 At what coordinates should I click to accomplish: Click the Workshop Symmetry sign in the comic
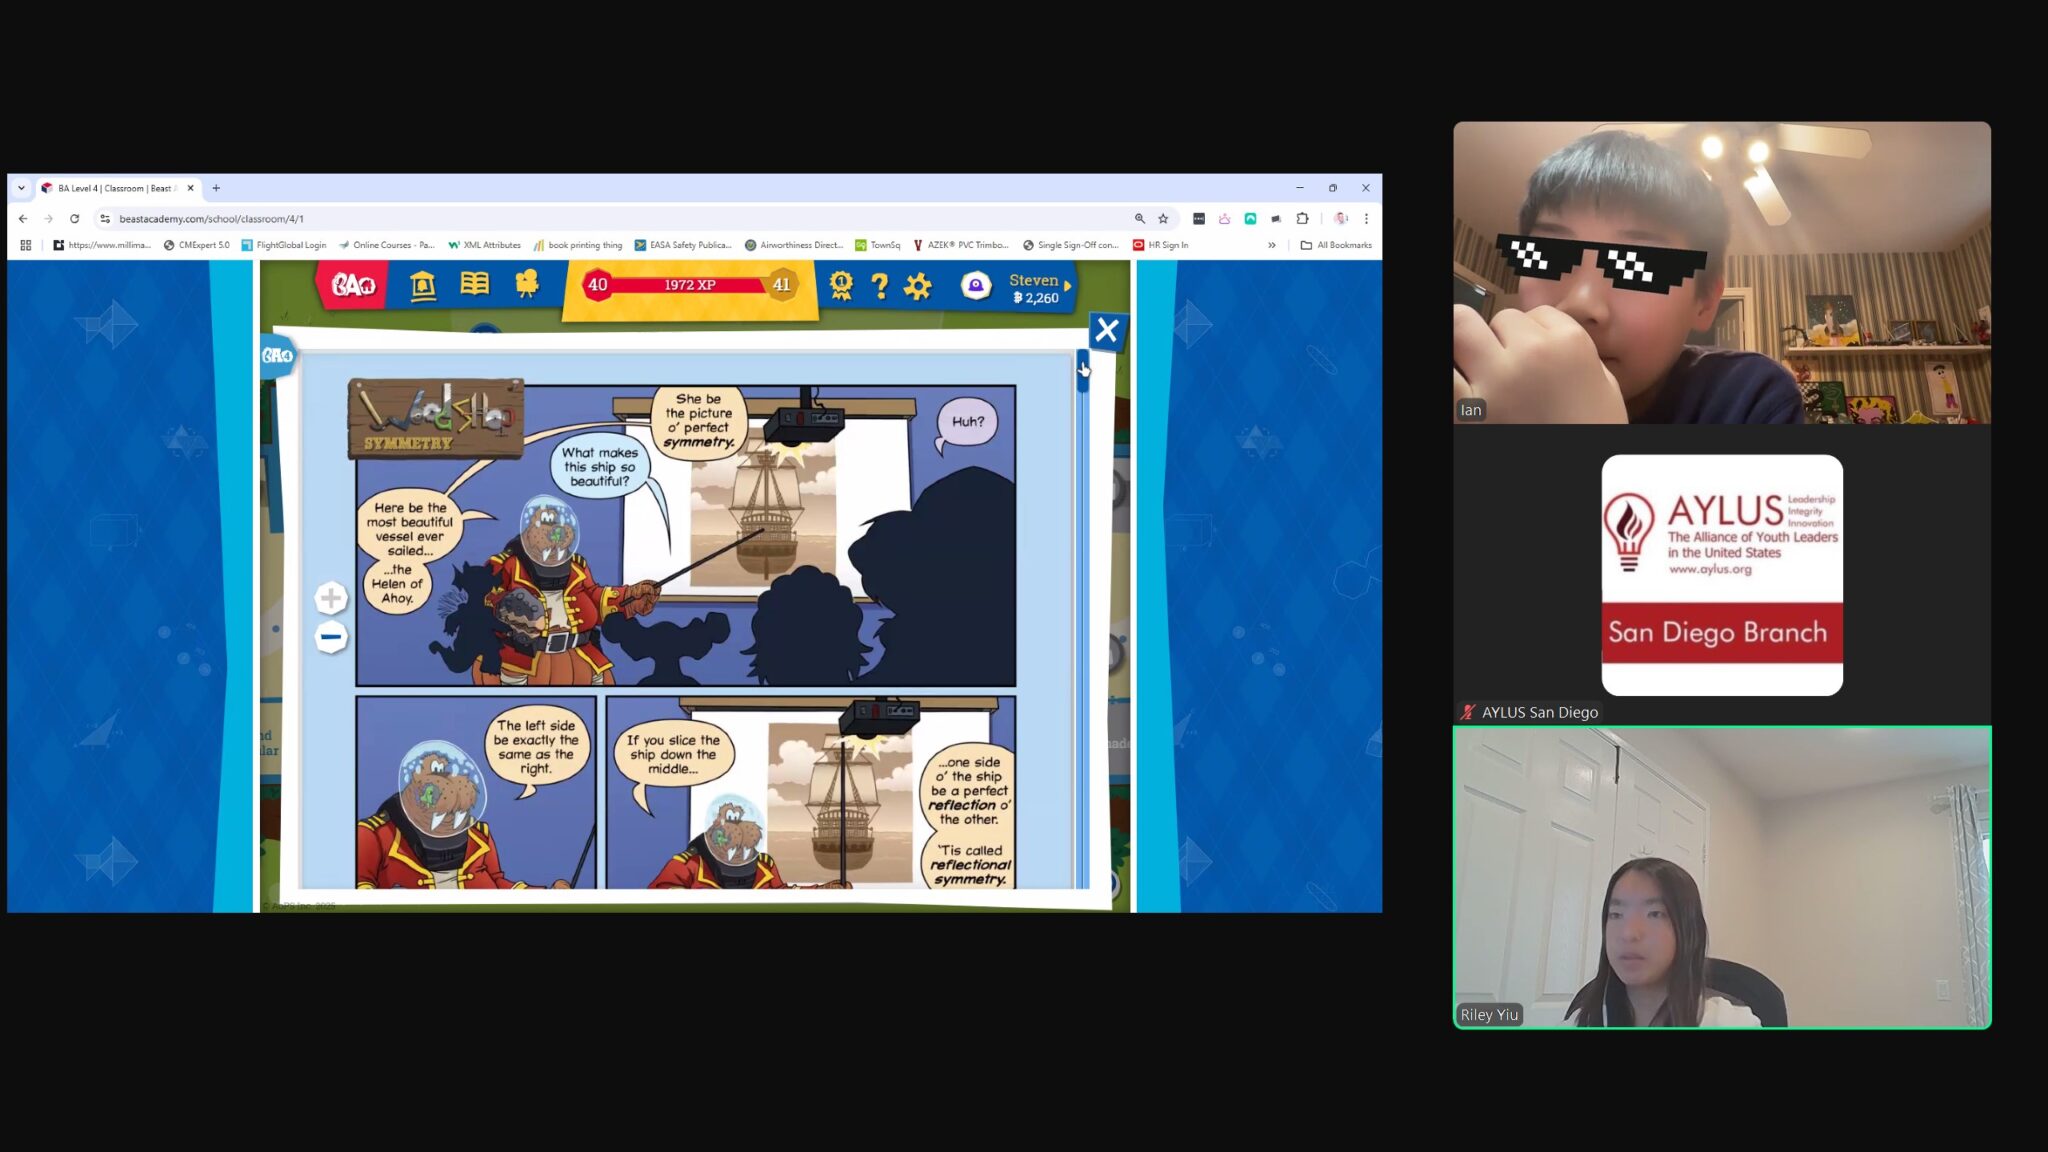(435, 419)
